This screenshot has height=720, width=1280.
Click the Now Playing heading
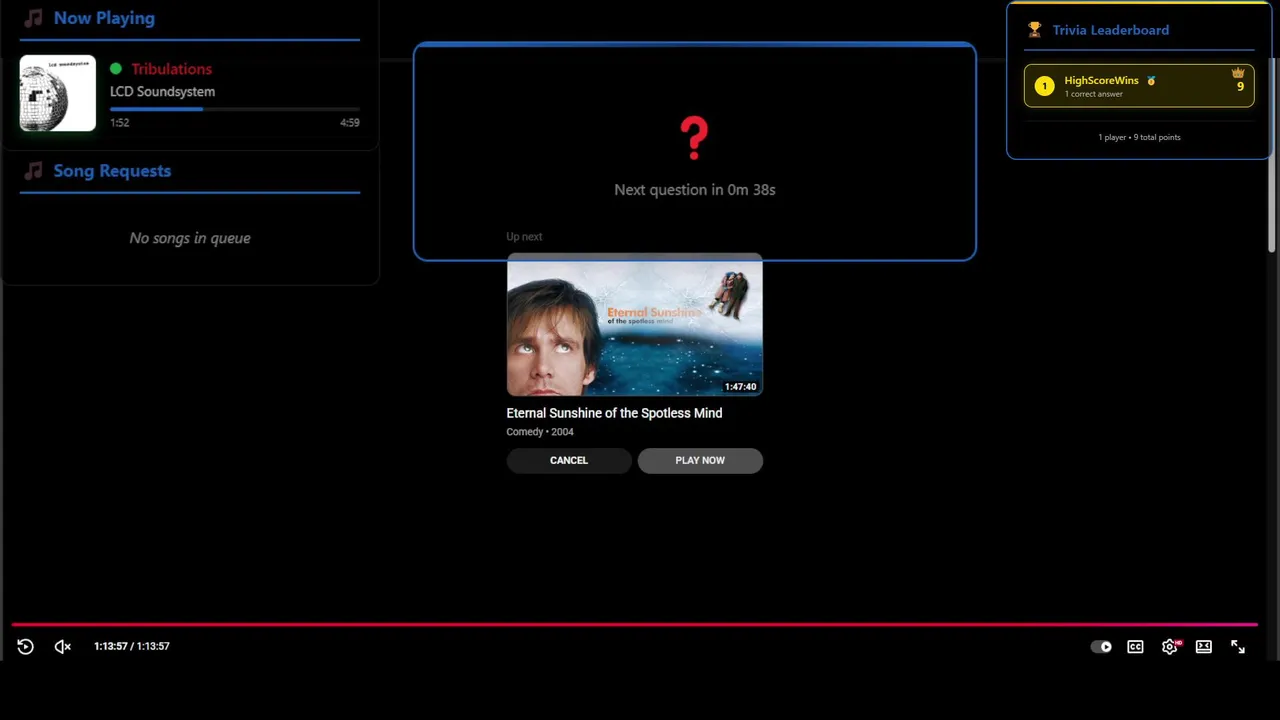coord(104,18)
